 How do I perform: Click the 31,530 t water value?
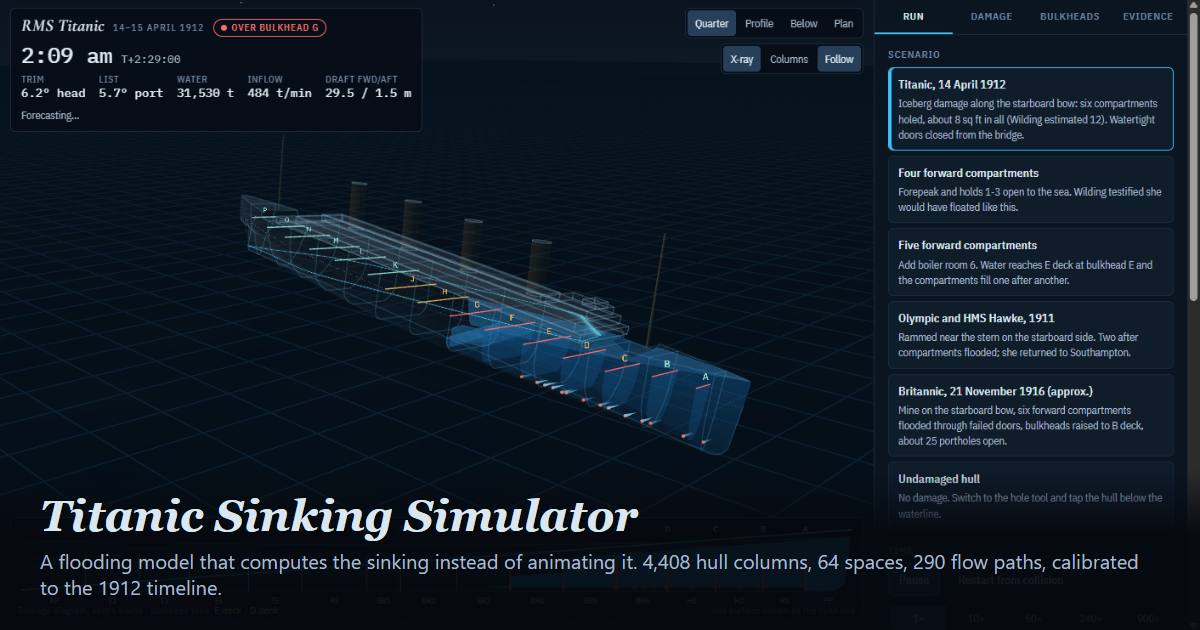pyautogui.click(x=205, y=93)
